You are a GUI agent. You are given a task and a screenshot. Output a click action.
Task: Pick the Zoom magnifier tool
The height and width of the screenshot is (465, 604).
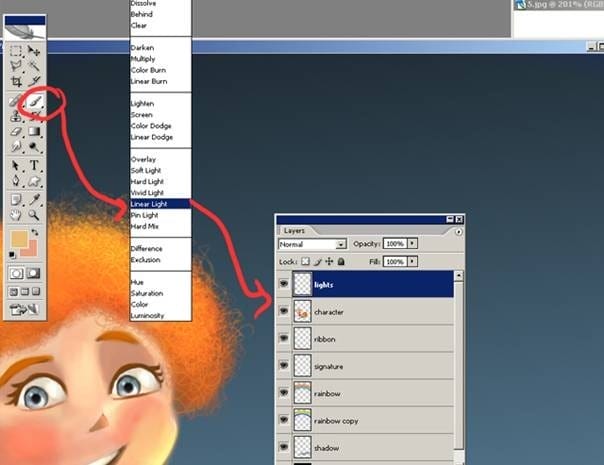coord(34,214)
